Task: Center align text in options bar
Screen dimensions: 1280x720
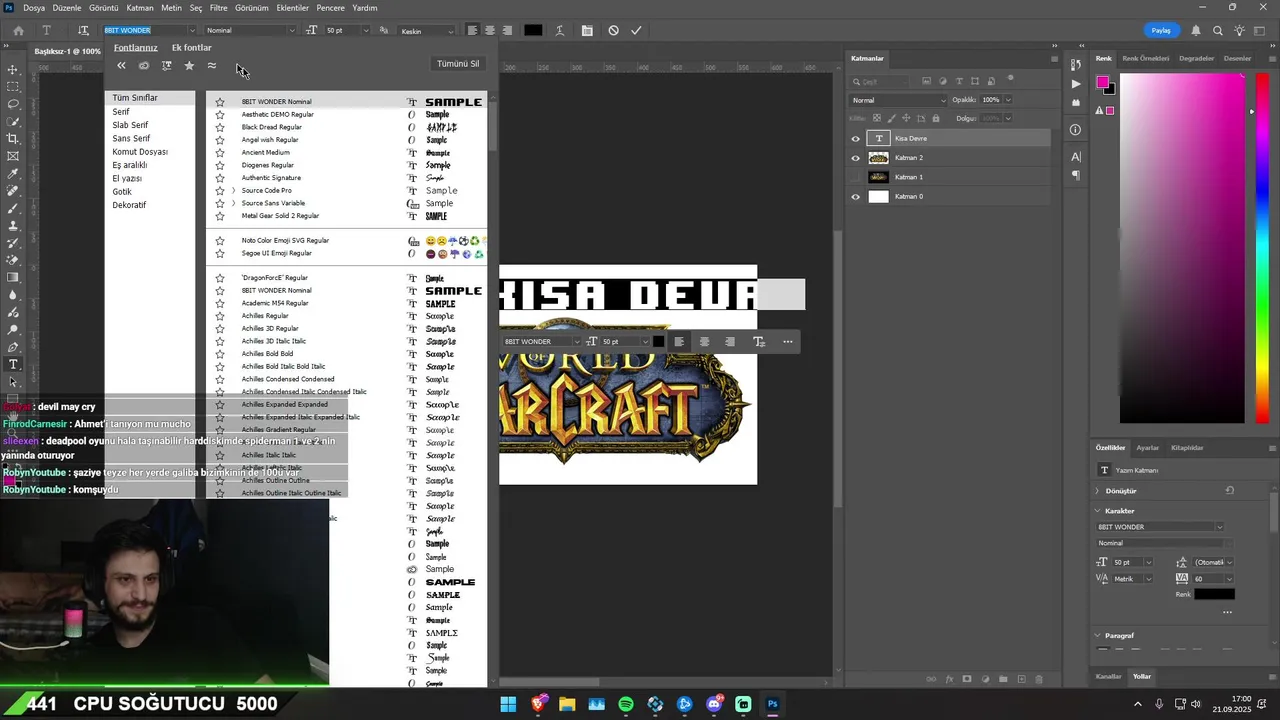Action: pyautogui.click(x=489, y=30)
